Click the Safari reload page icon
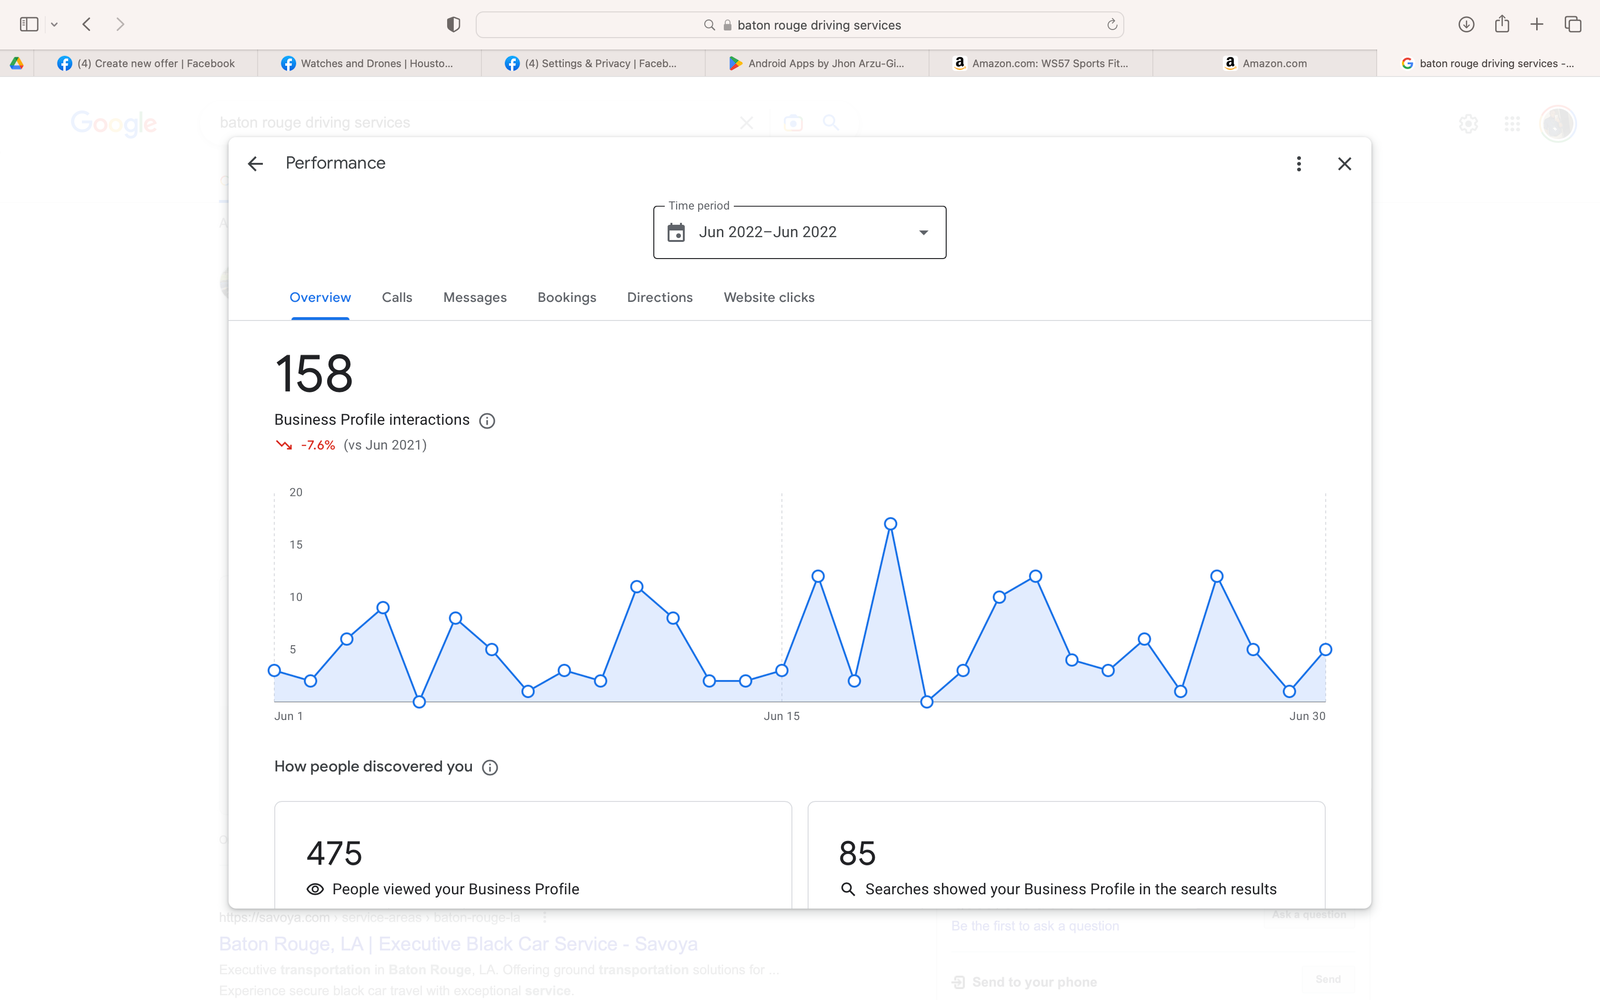 pos(1111,25)
